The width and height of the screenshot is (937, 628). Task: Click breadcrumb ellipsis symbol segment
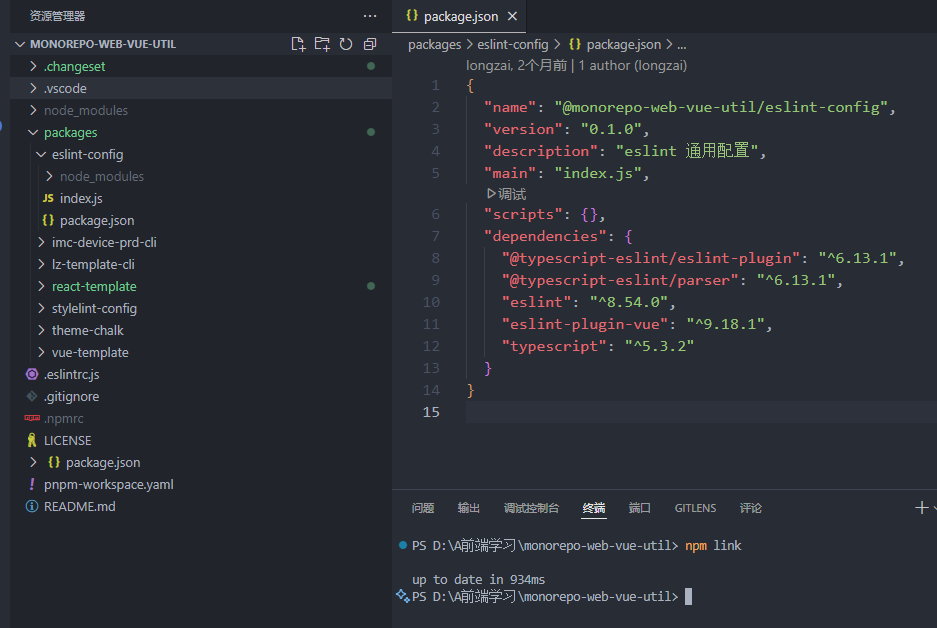[x=682, y=45]
